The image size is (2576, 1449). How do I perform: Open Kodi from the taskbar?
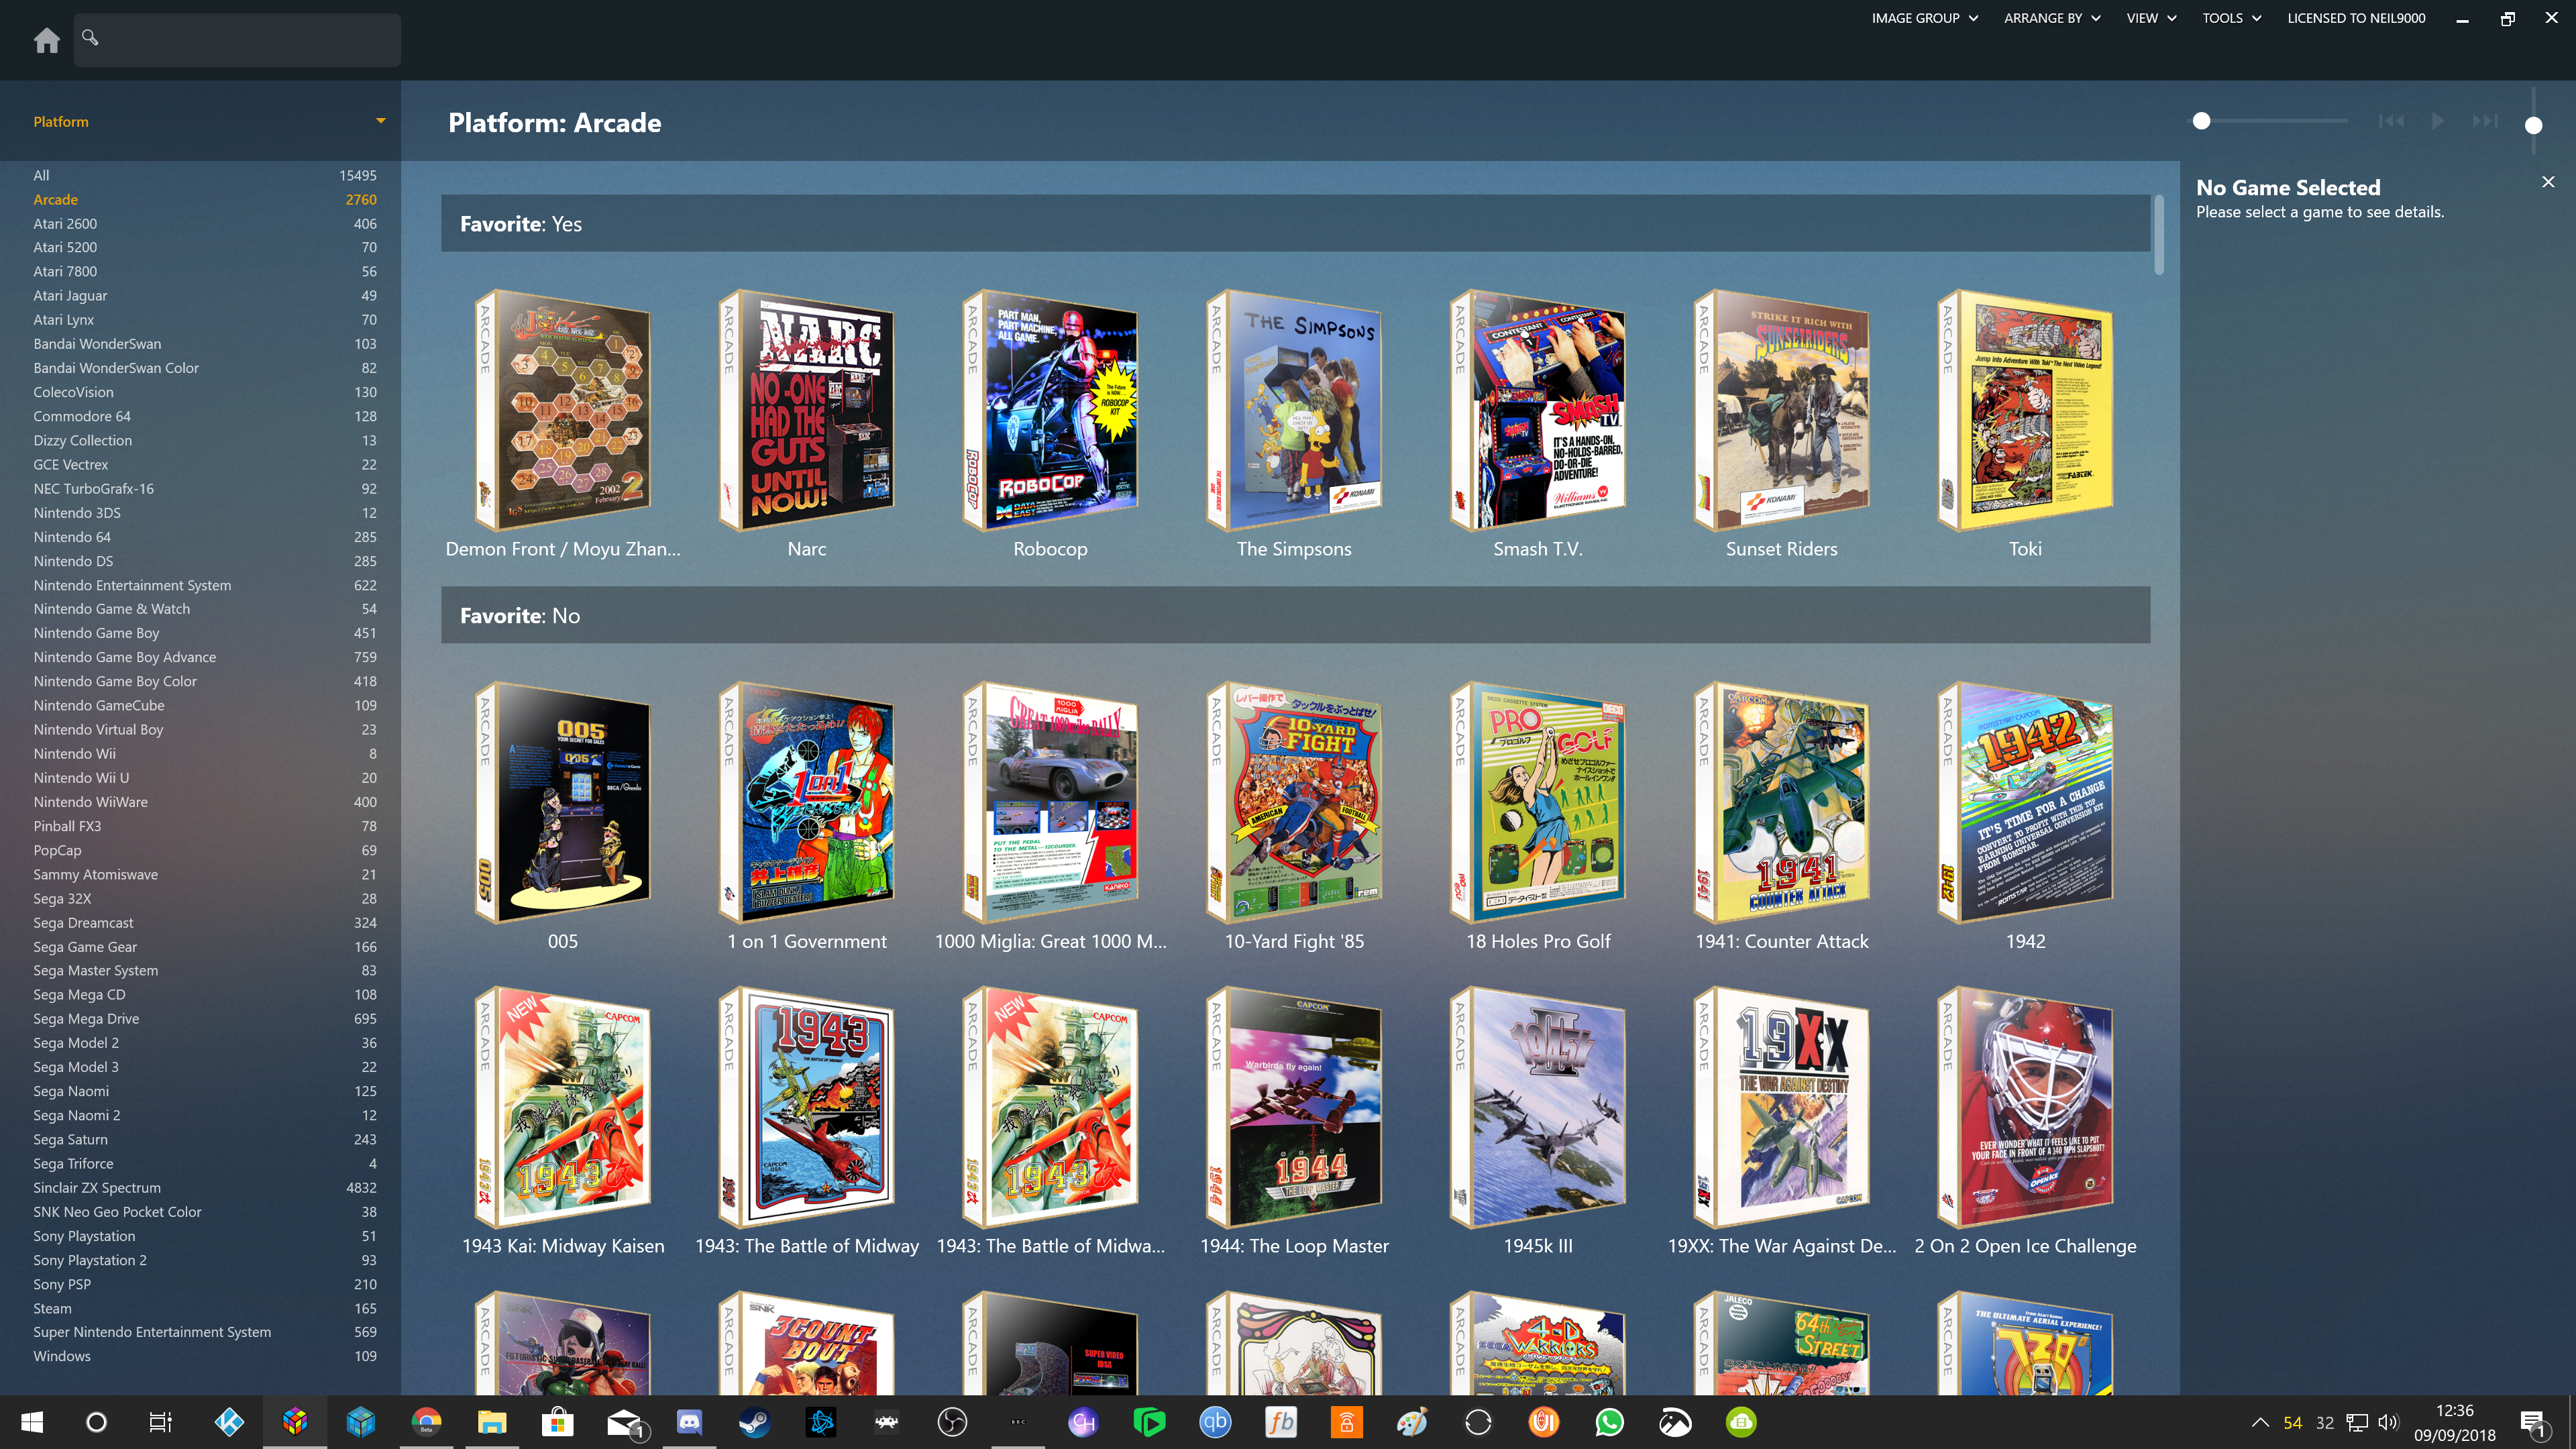coord(229,1421)
